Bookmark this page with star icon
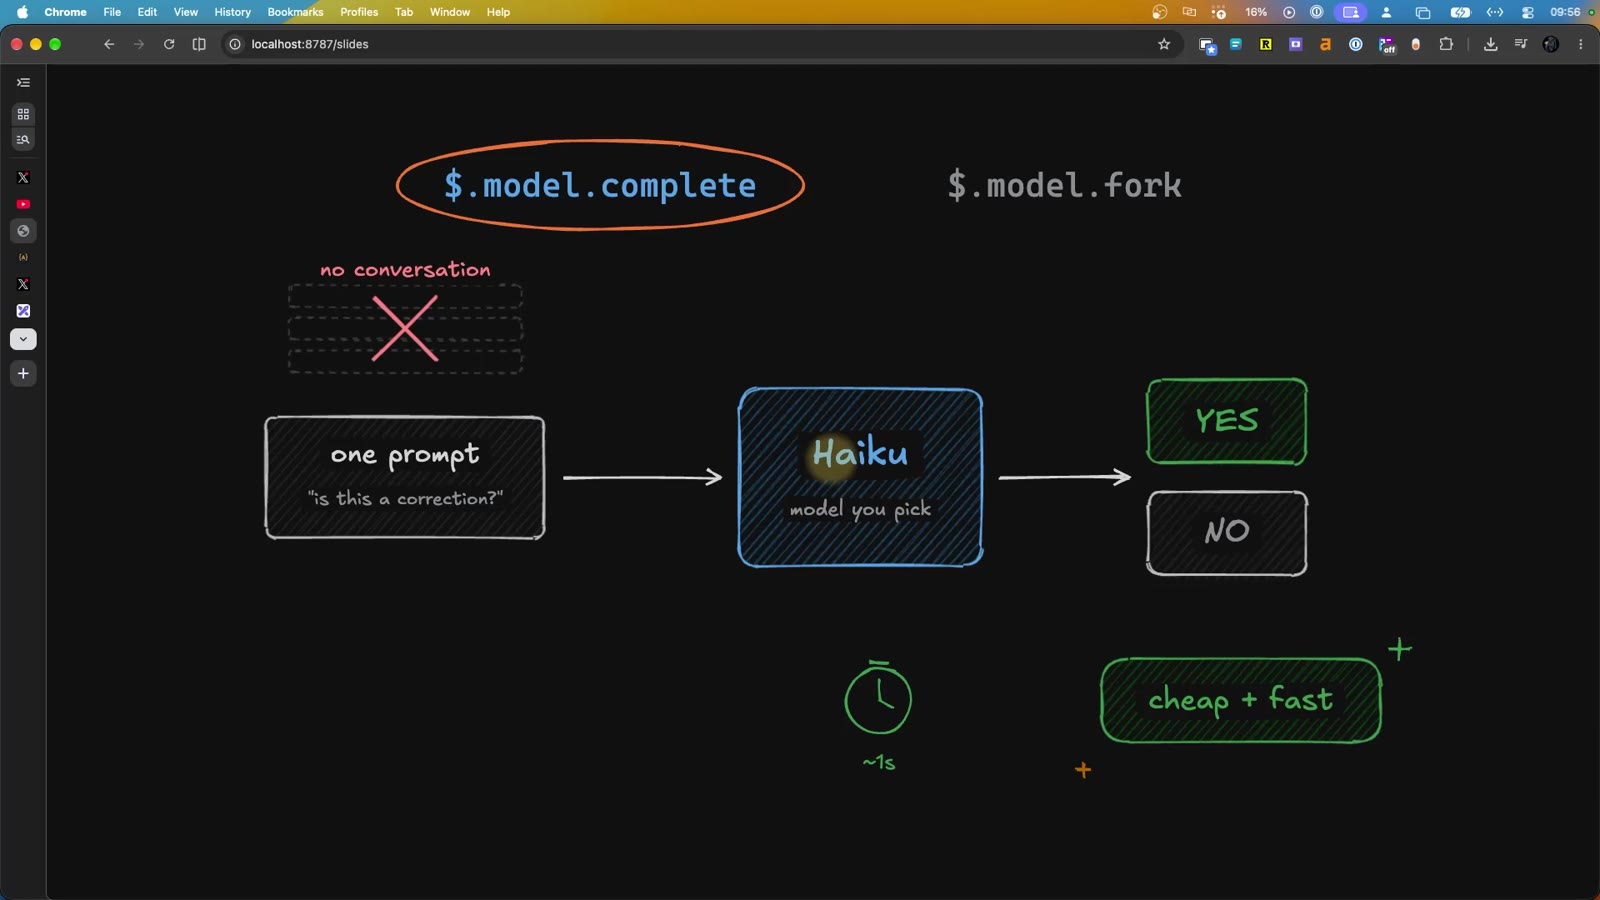Viewport: 1600px width, 900px height. (x=1164, y=44)
